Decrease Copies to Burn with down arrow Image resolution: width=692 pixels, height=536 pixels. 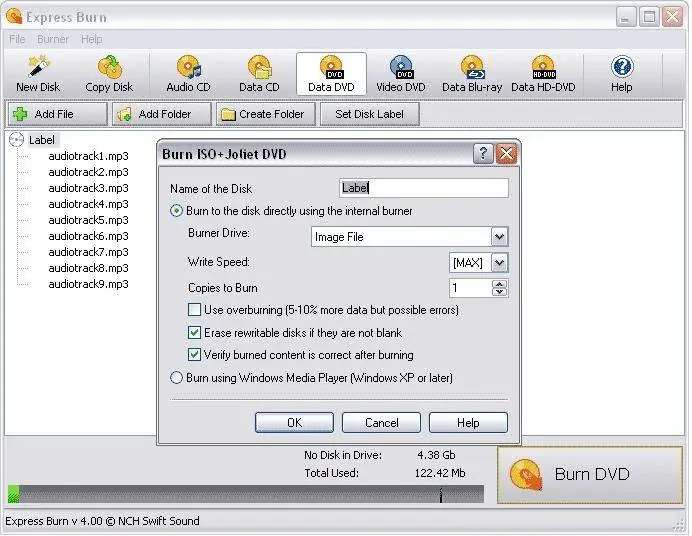click(x=500, y=292)
